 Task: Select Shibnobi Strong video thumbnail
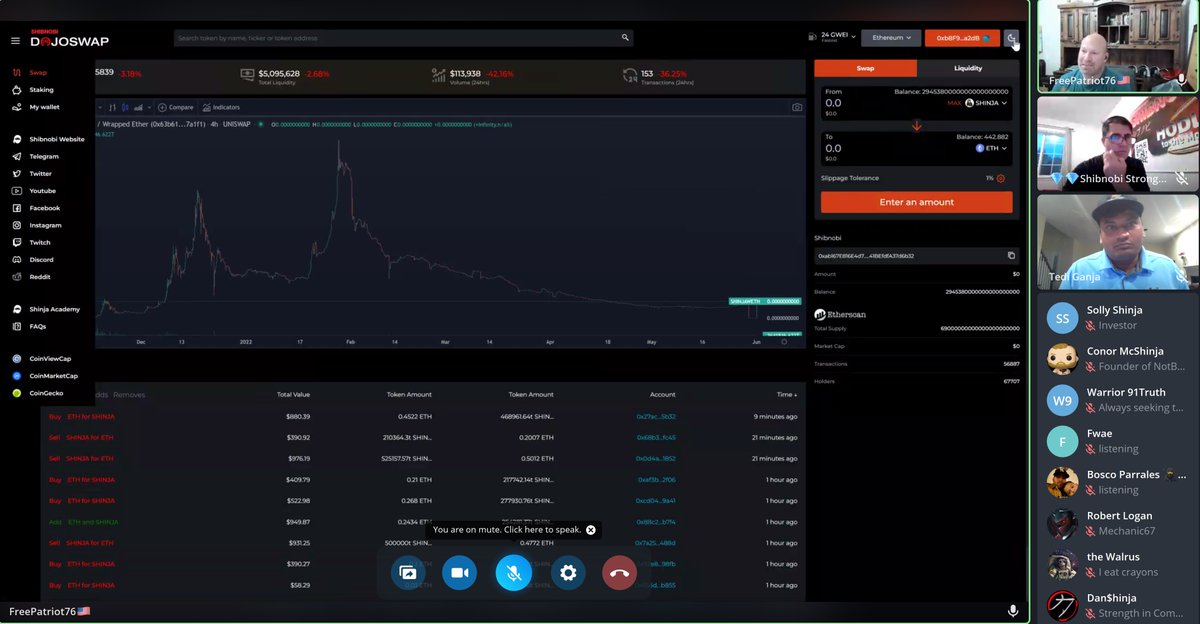pyautogui.click(x=1117, y=144)
